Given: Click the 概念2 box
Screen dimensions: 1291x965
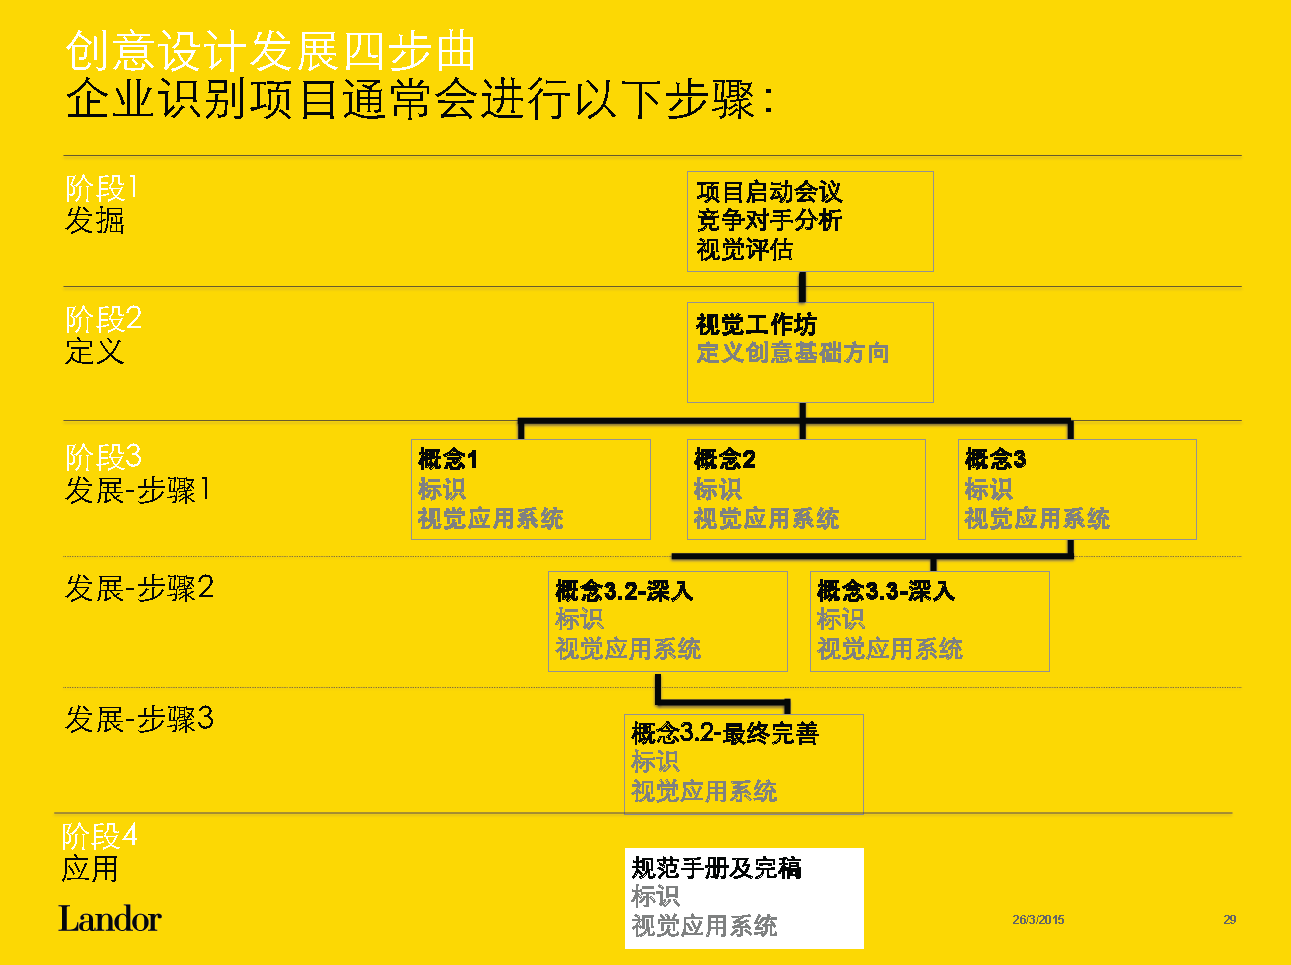Looking at the screenshot, I should point(806,489).
